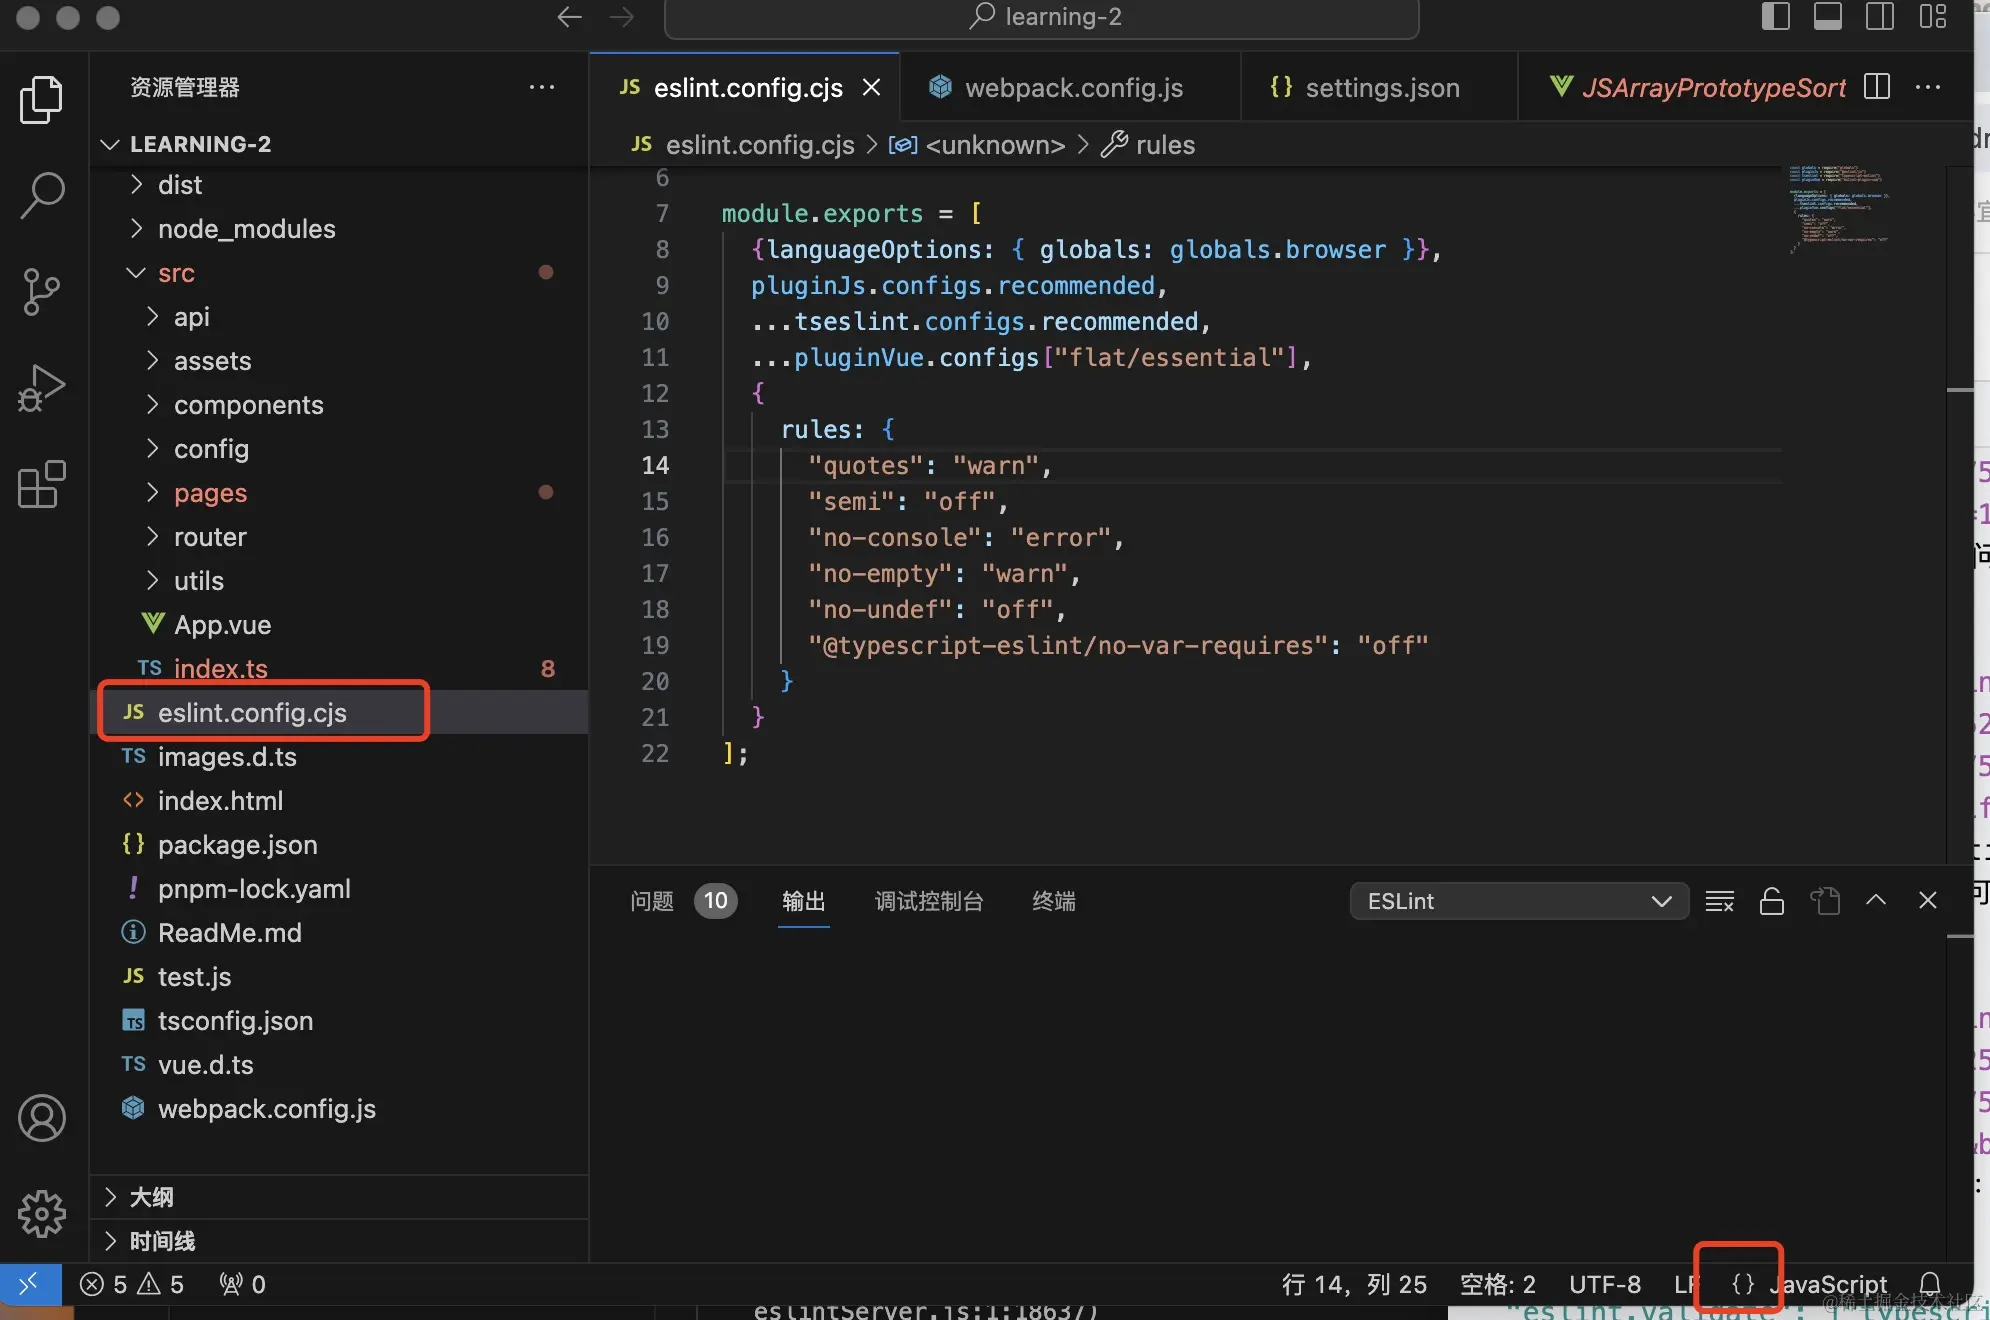Toggle primary side bar layout button
Screen dimensions: 1990x1320
pyautogui.click(x=1775, y=17)
